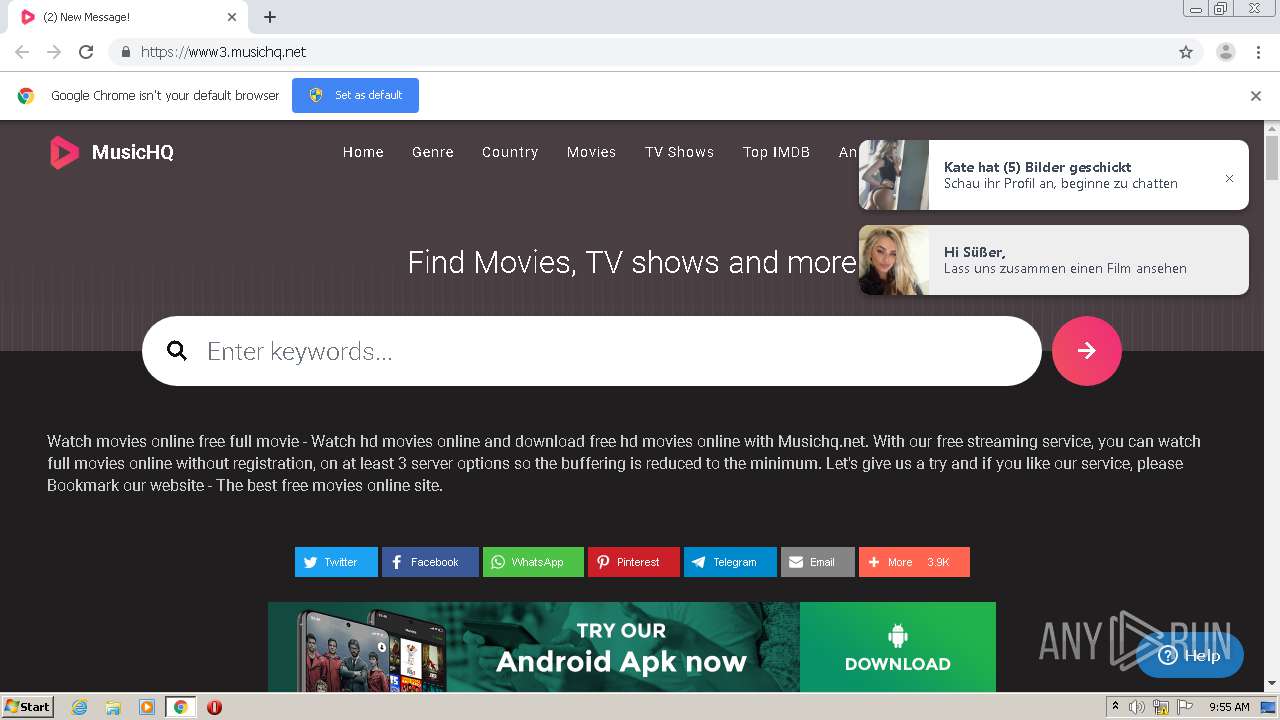
Task: Close the Kate notification popup
Action: [1229, 178]
